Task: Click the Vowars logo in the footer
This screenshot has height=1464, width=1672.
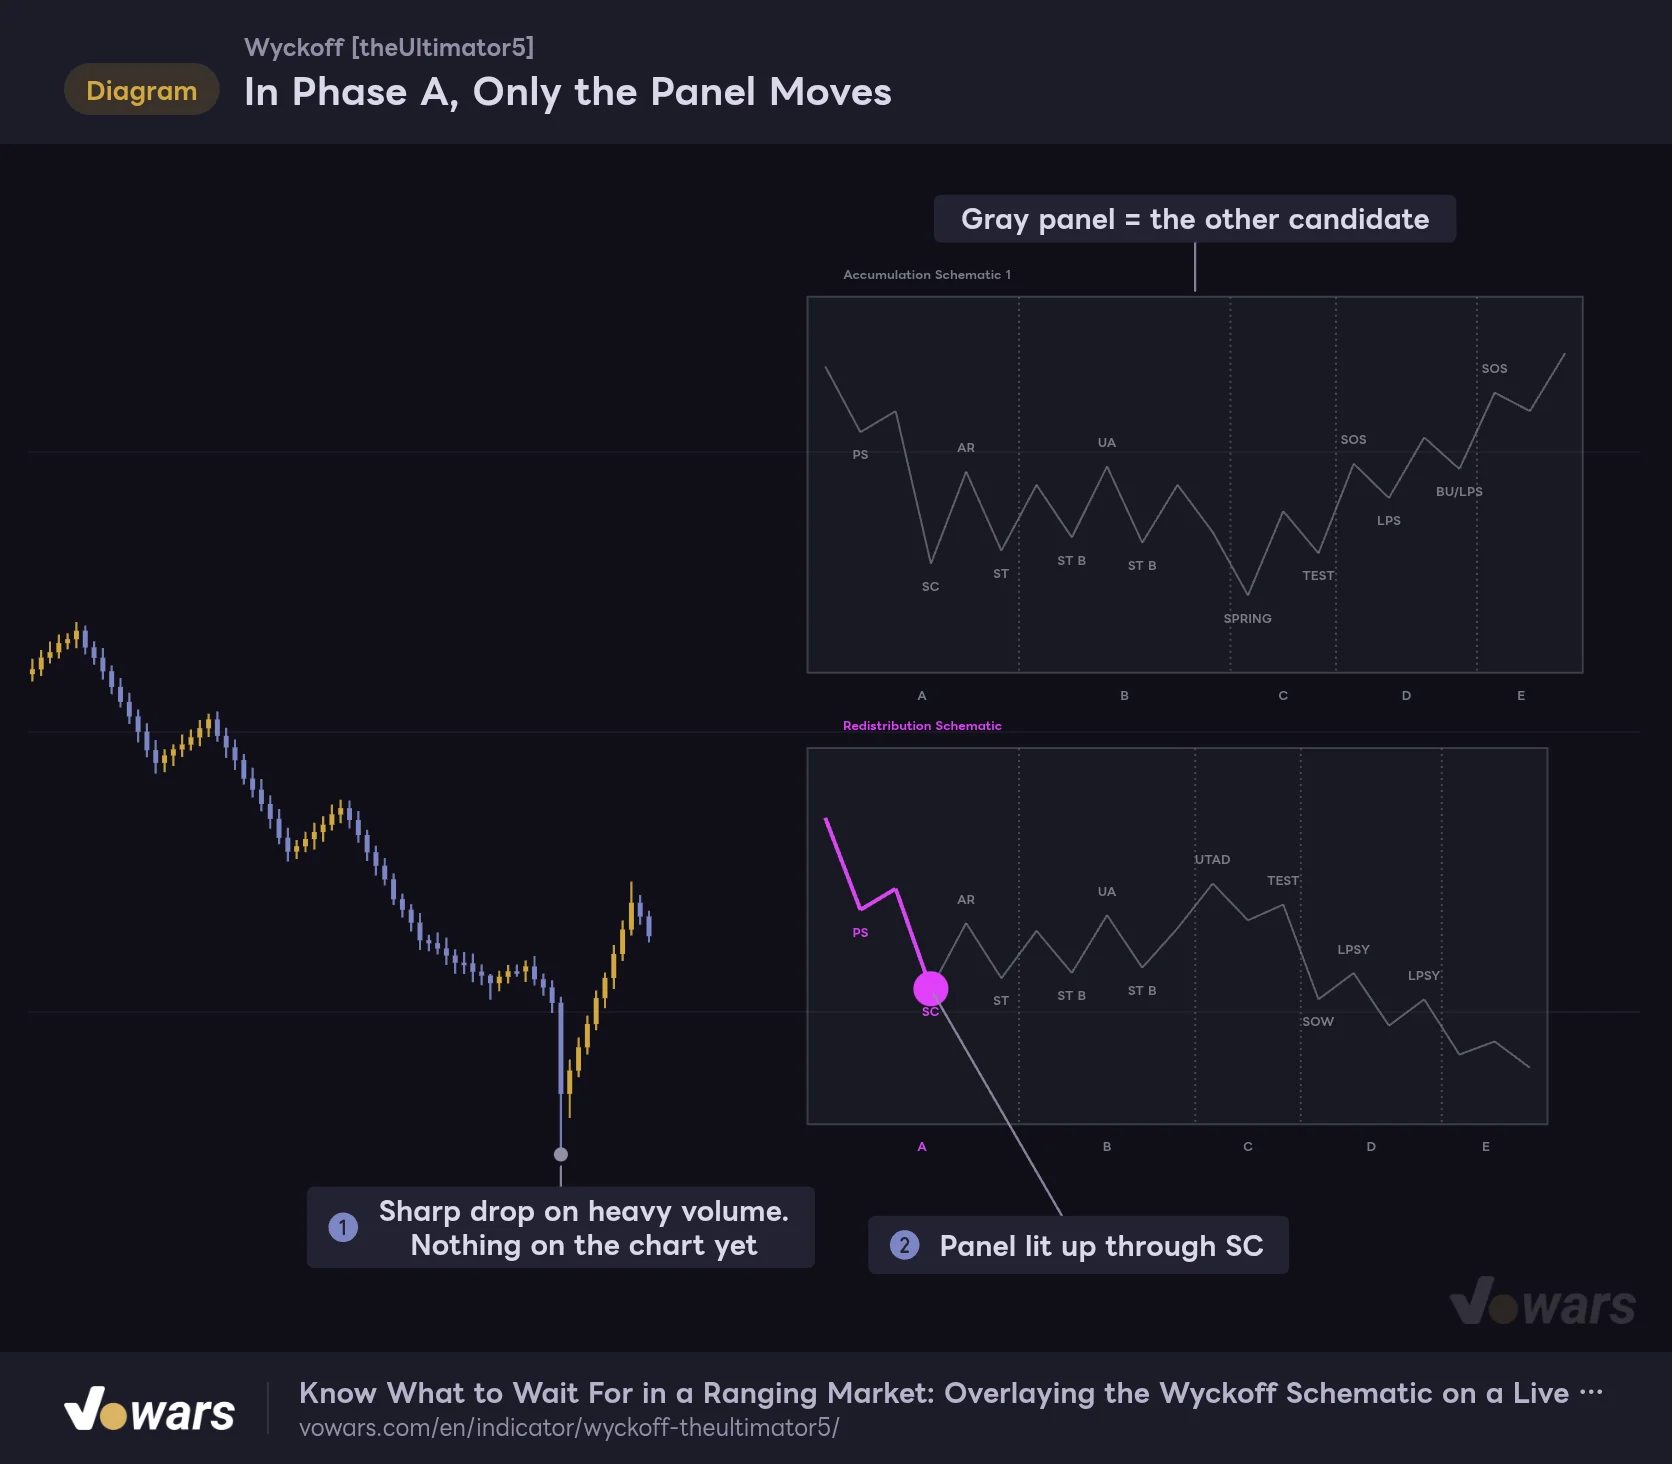Action: [149, 1409]
